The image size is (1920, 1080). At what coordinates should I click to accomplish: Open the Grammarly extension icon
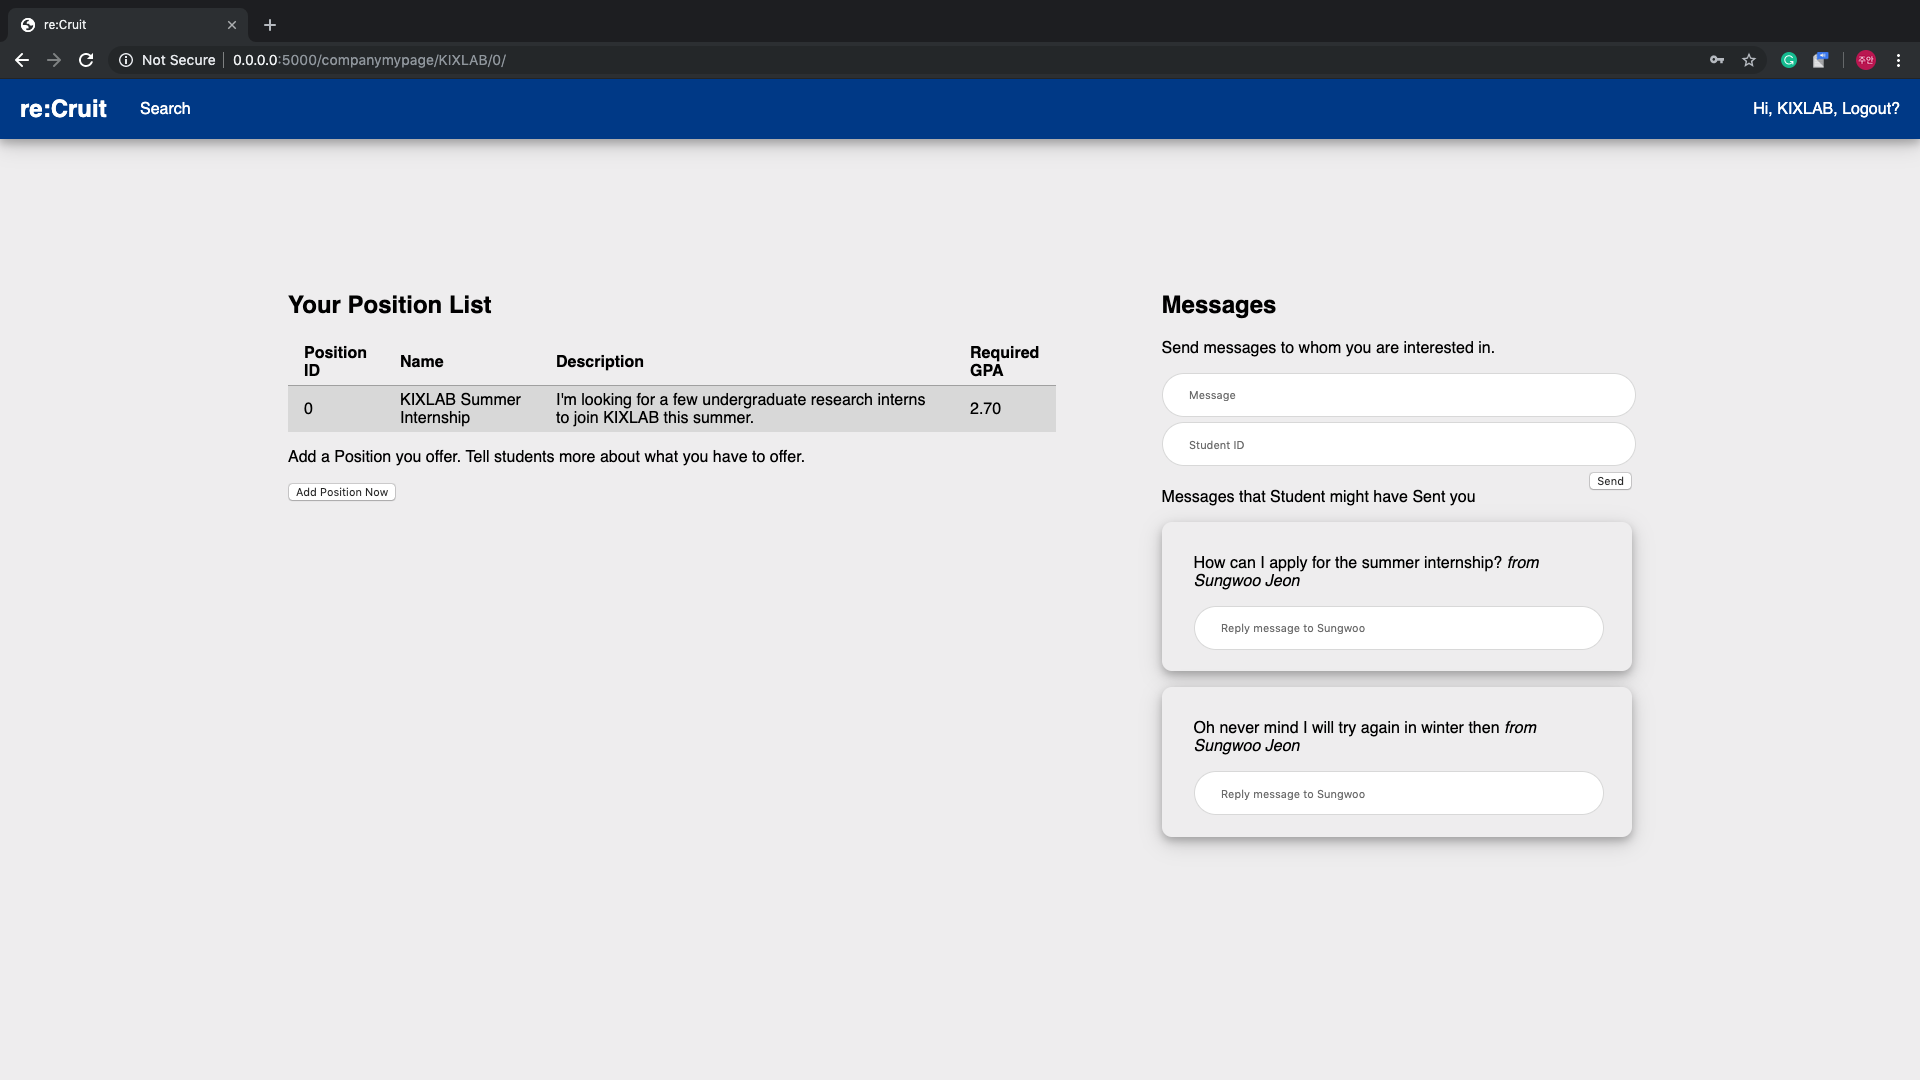pyautogui.click(x=1789, y=60)
